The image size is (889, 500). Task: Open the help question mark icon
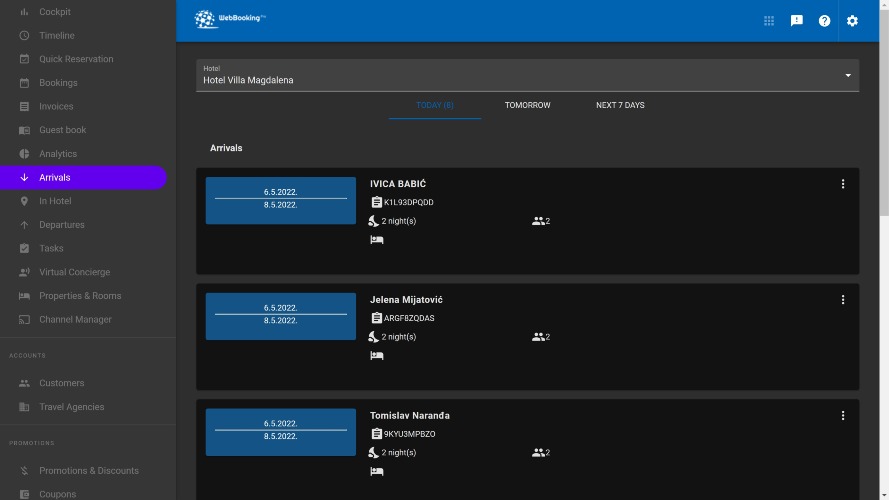824,21
